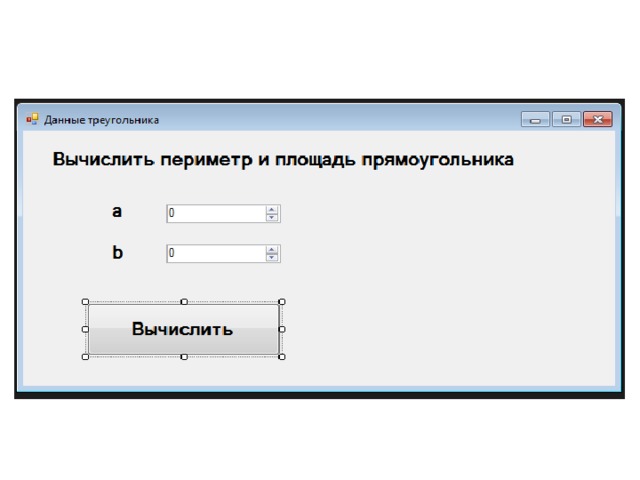Increase value a with the up arrow
Screen dimensions: 640x480
click(272, 210)
